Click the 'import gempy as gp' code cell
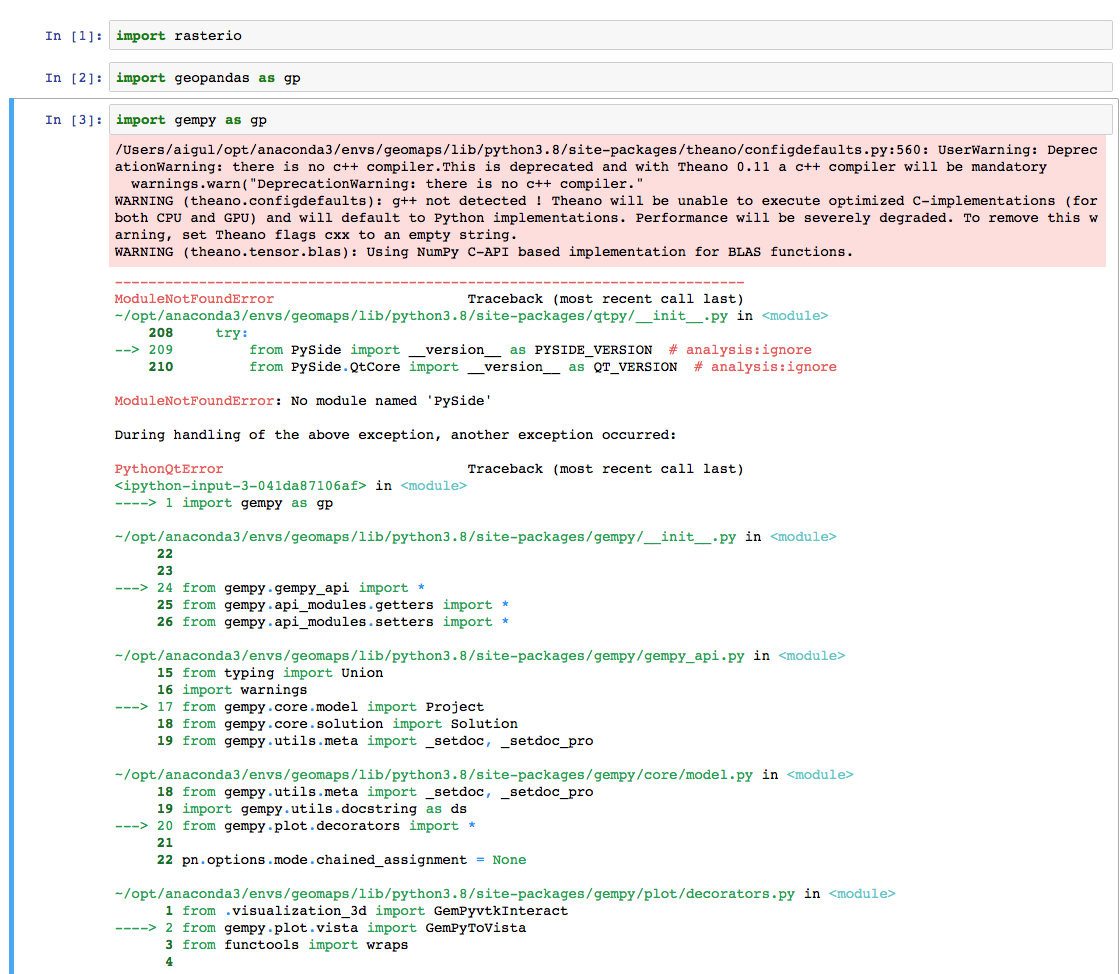The width and height of the screenshot is (1120, 974). click(610, 119)
